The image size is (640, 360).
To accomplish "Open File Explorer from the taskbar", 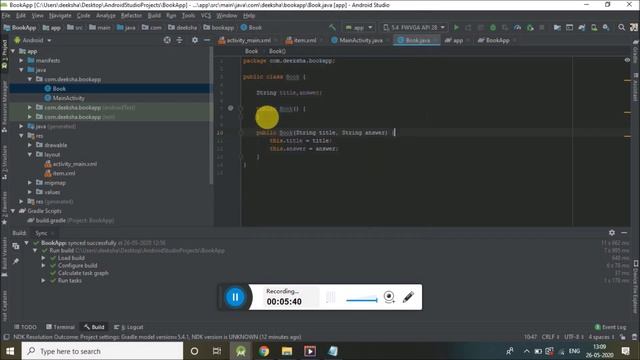I will 287,351.
